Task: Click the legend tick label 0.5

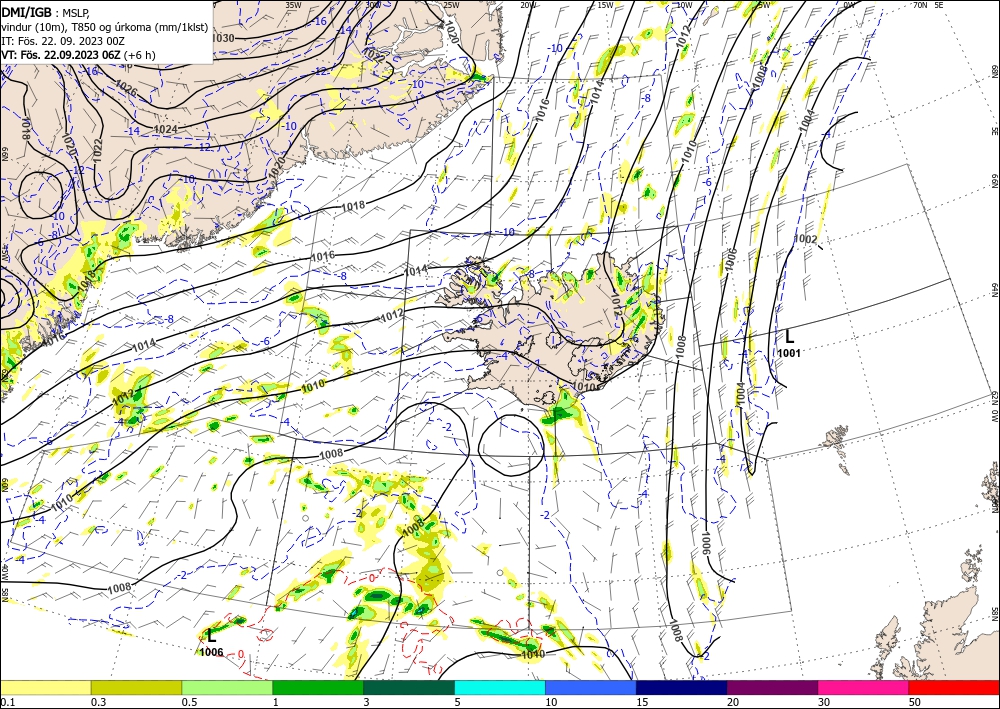Action: click(x=189, y=702)
